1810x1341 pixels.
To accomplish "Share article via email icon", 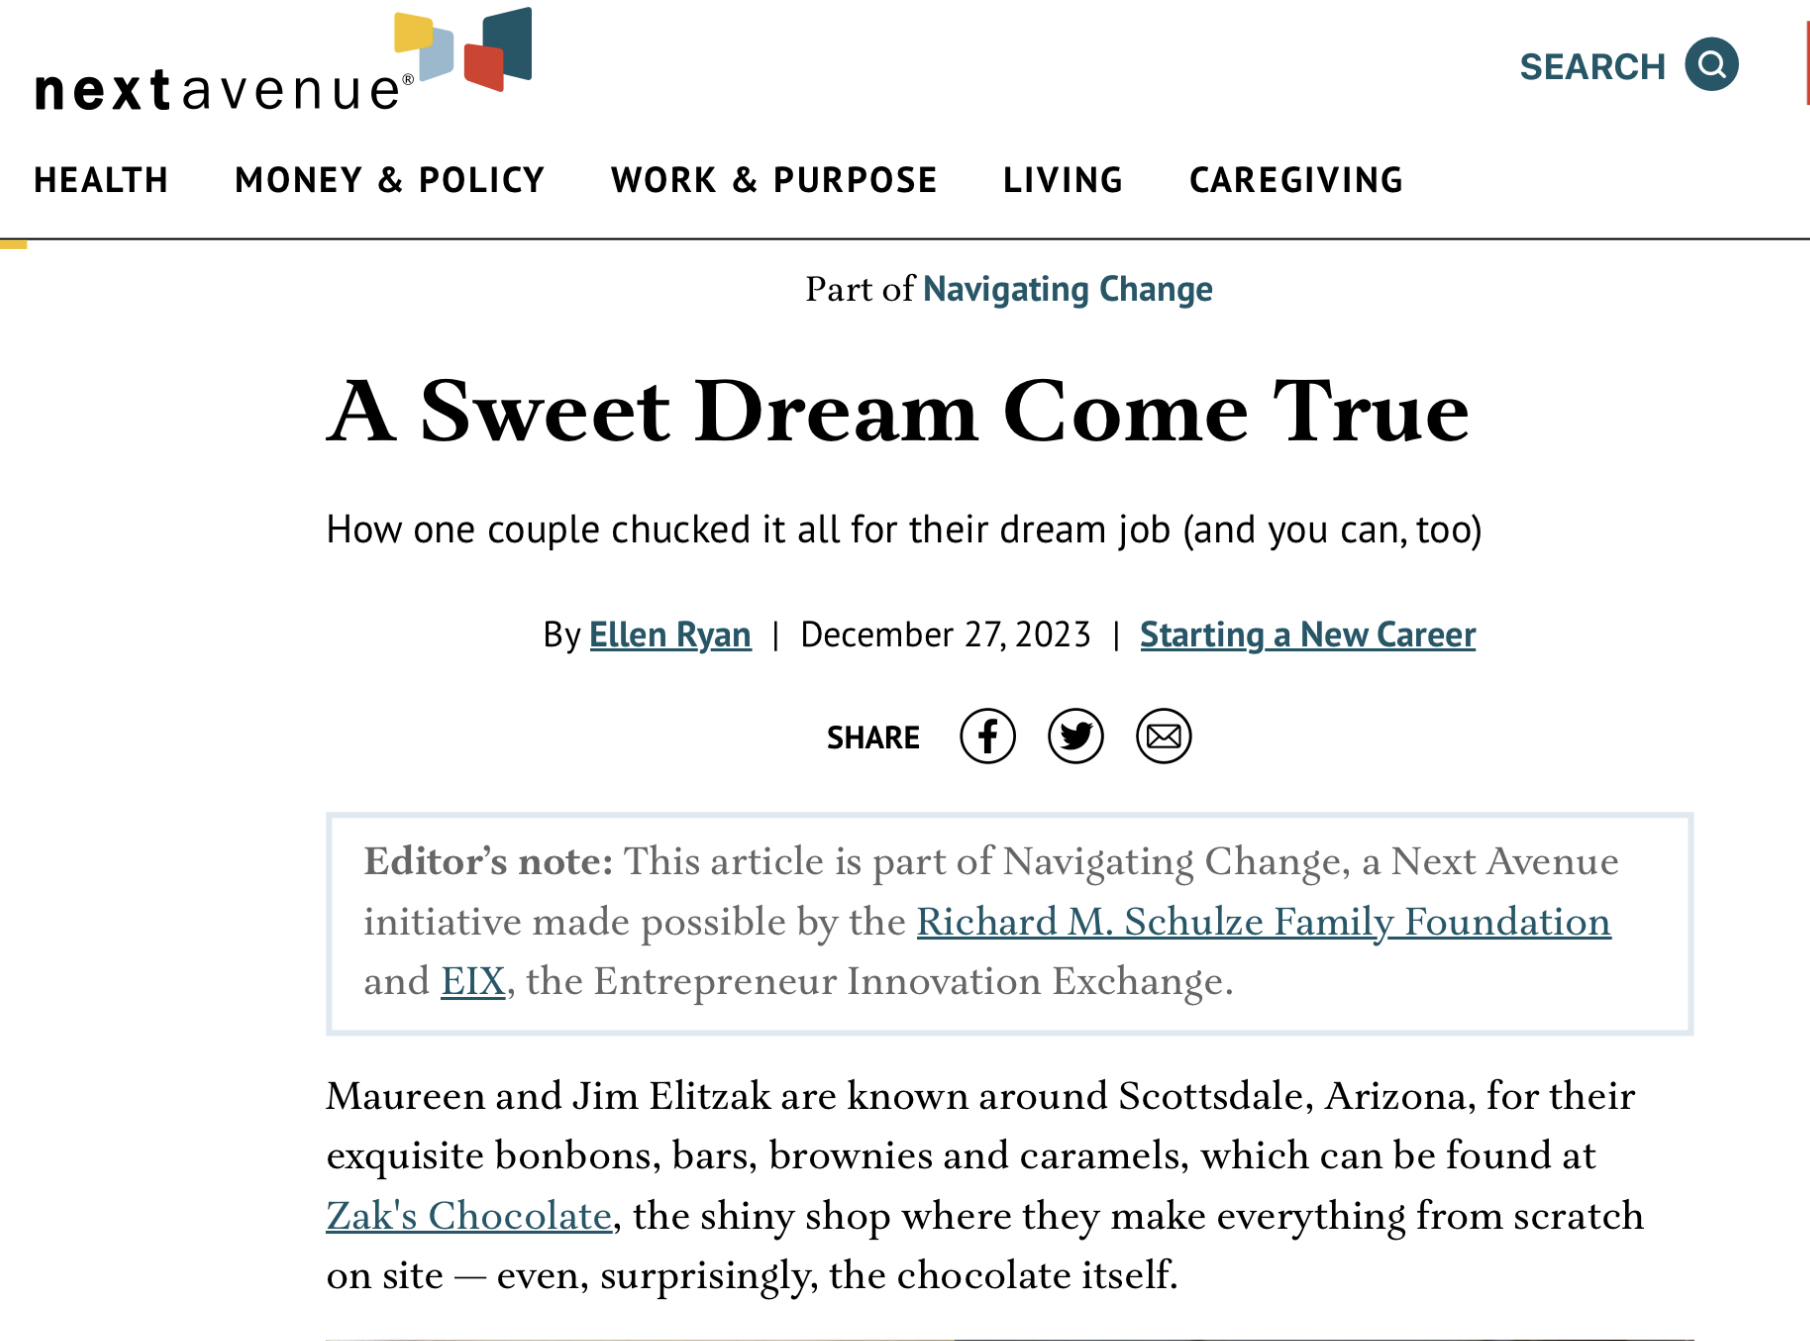I will pyautogui.click(x=1163, y=736).
